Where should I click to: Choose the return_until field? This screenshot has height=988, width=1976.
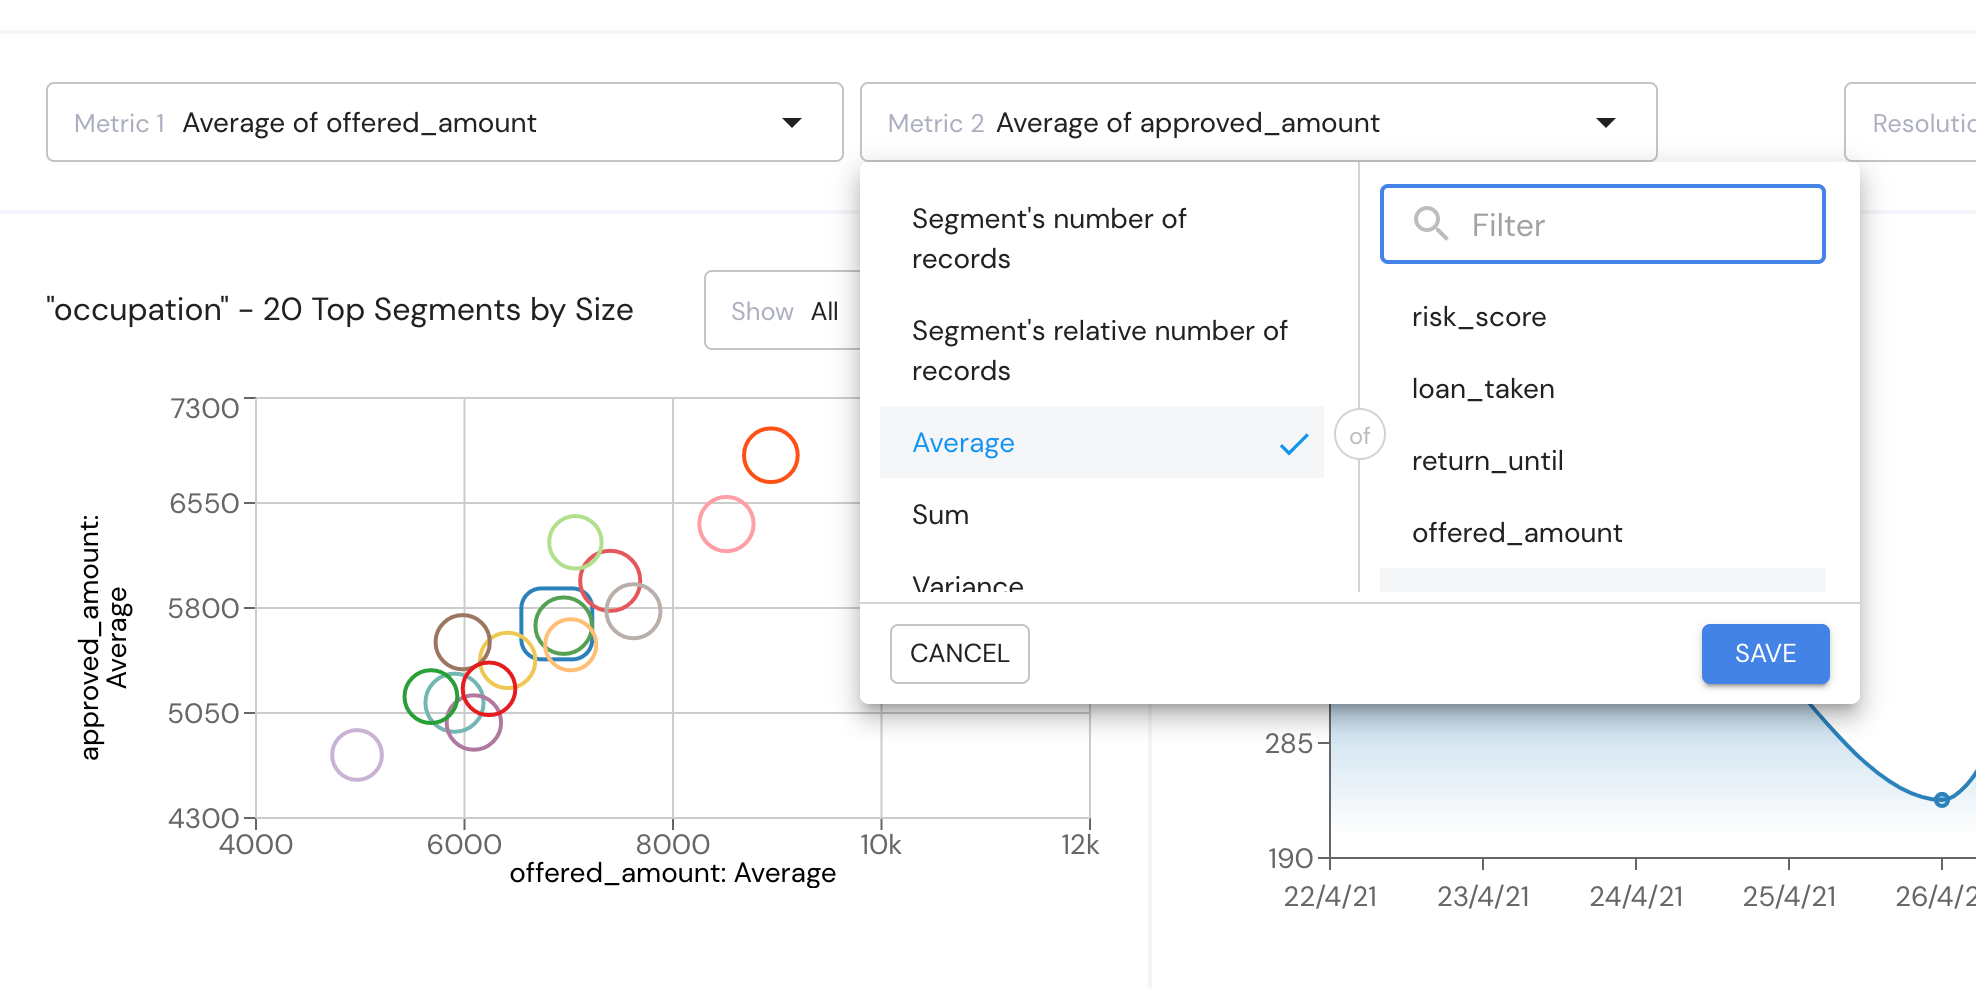click(x=1602, y=461)
